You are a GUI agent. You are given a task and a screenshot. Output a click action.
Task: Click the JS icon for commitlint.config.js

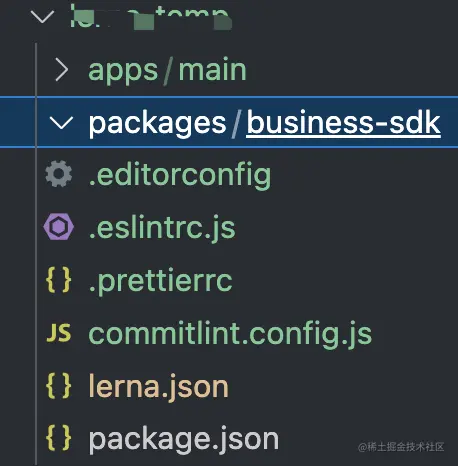coord(59,333)
